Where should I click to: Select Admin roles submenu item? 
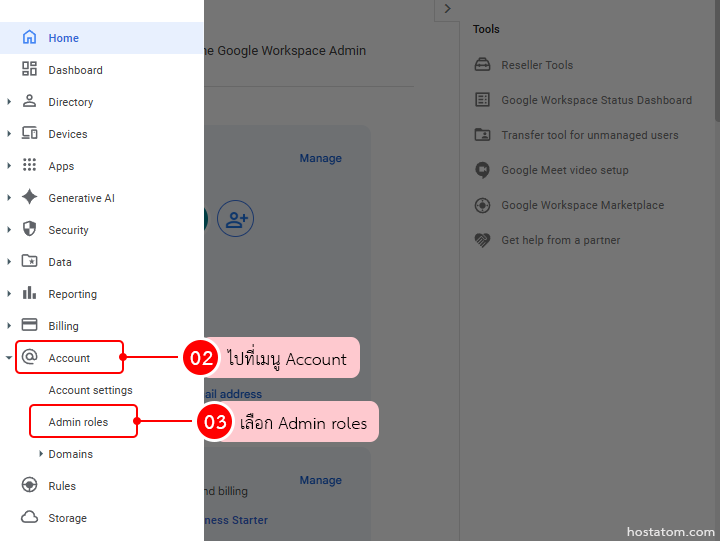tap(79, 422)
